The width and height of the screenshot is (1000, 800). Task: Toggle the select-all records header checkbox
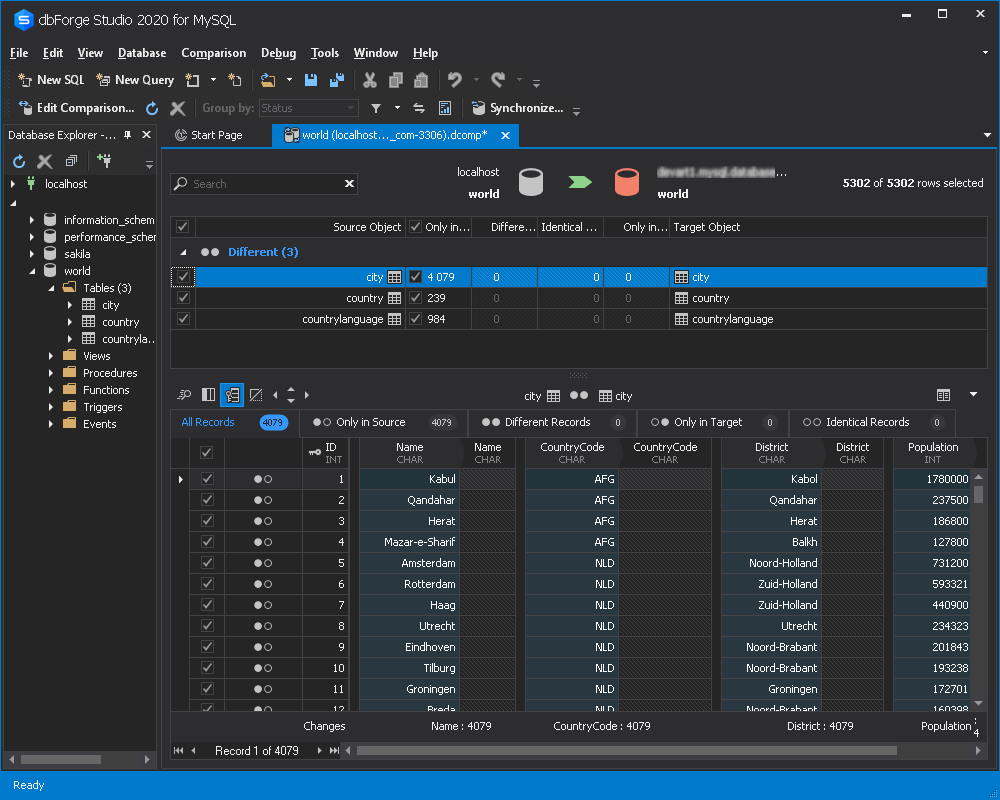pyautogui.click(x=206, y=453)
